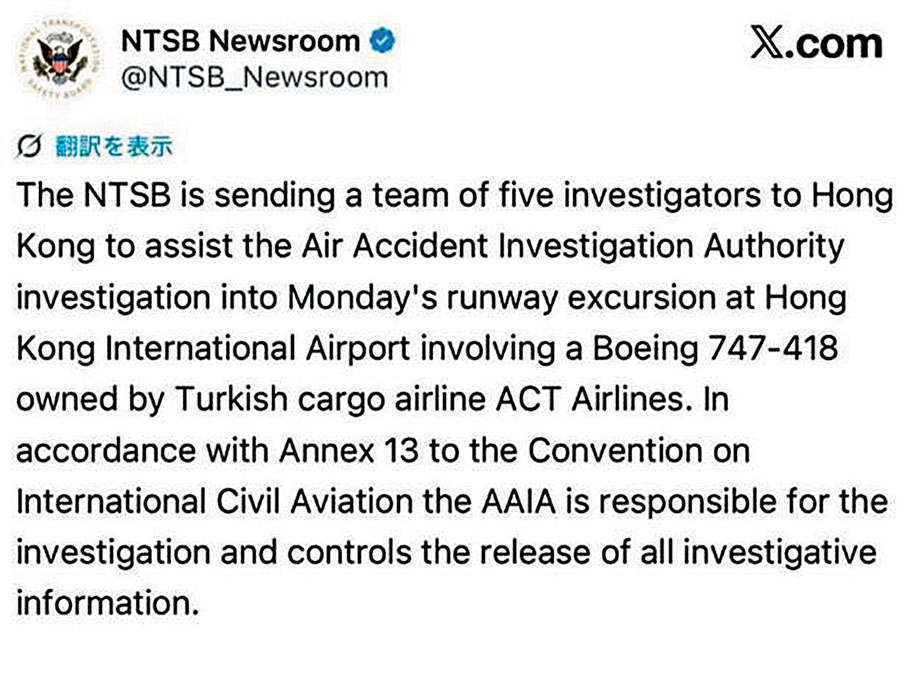Click the X.com logo

pos(816,43)
